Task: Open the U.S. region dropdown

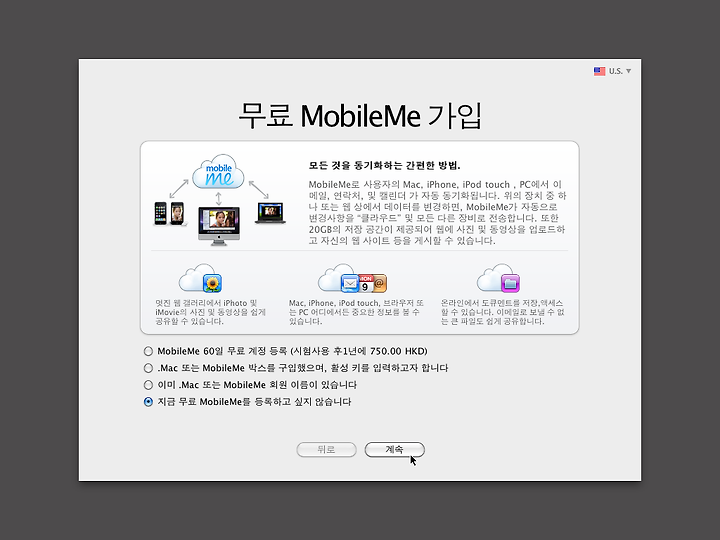Action: click(x=613, y=71)
